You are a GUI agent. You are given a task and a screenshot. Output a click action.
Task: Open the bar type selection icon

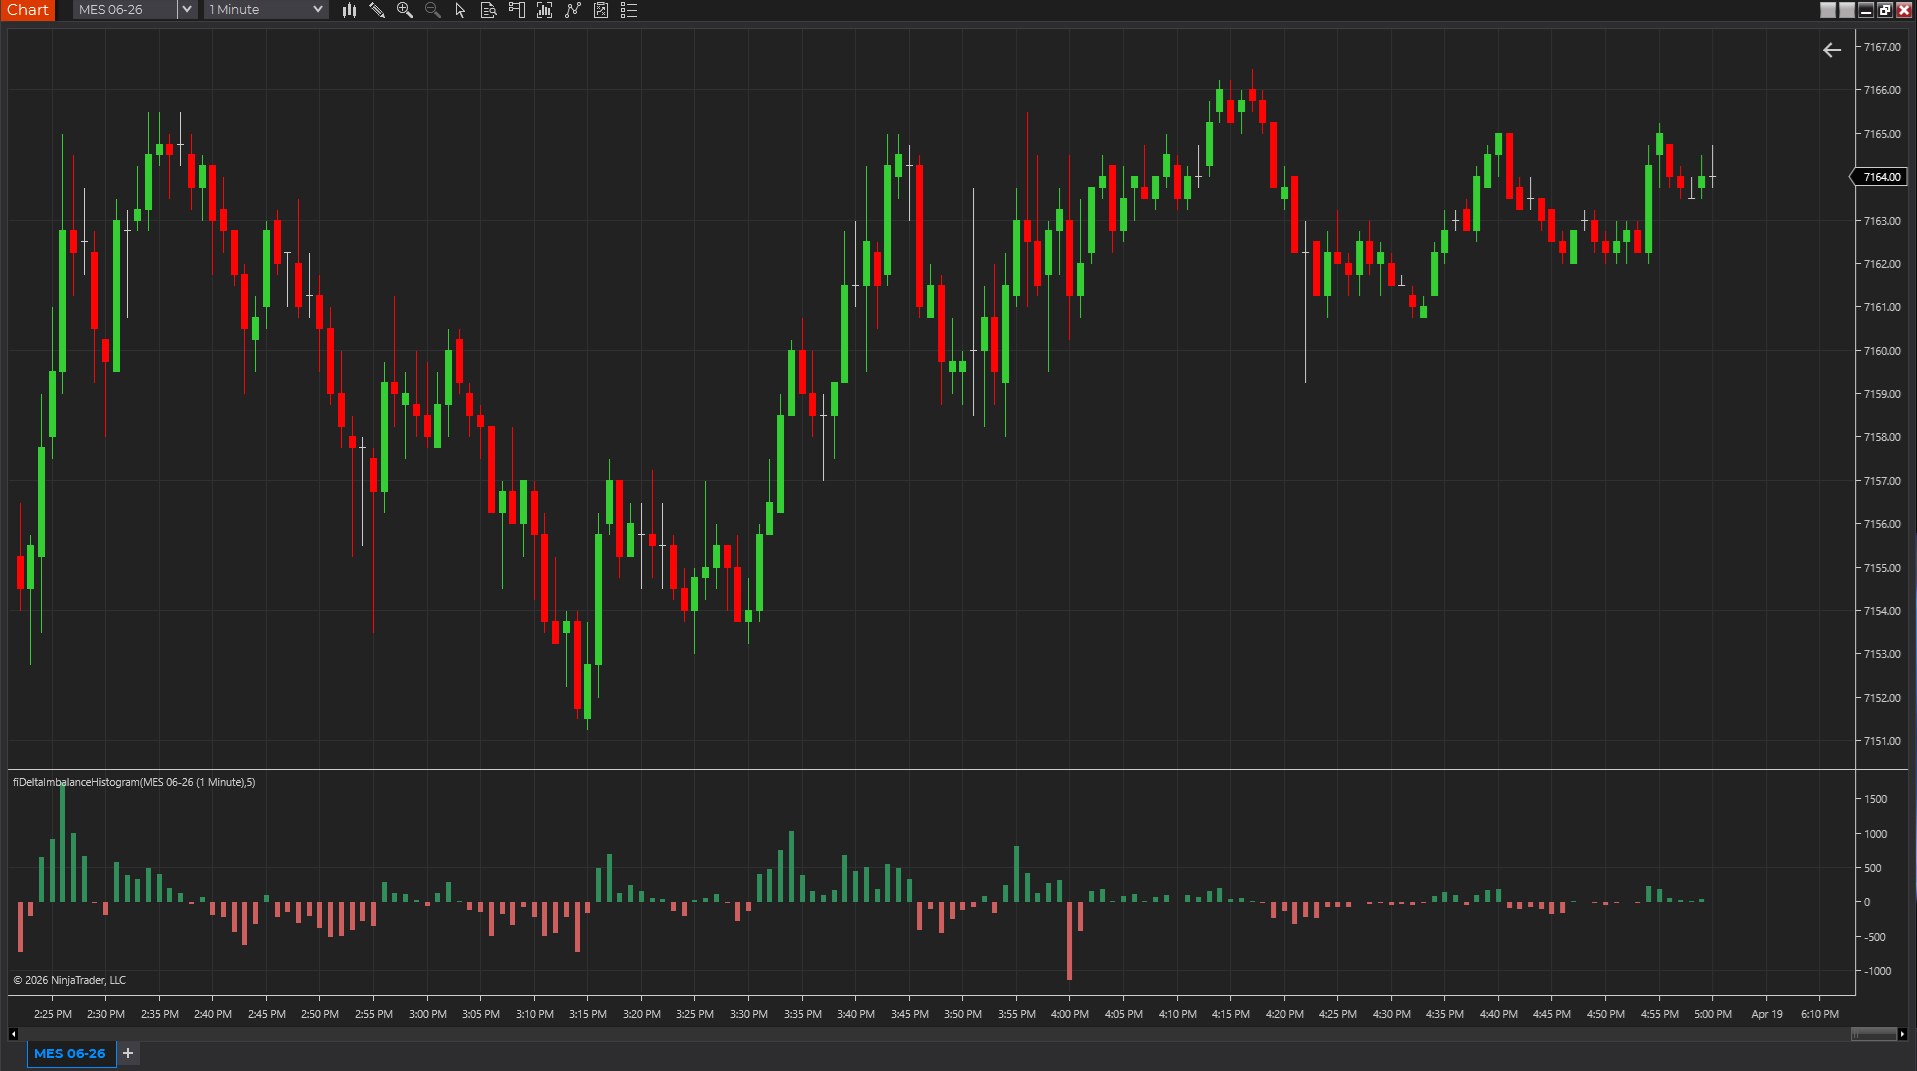coord(349,10)
